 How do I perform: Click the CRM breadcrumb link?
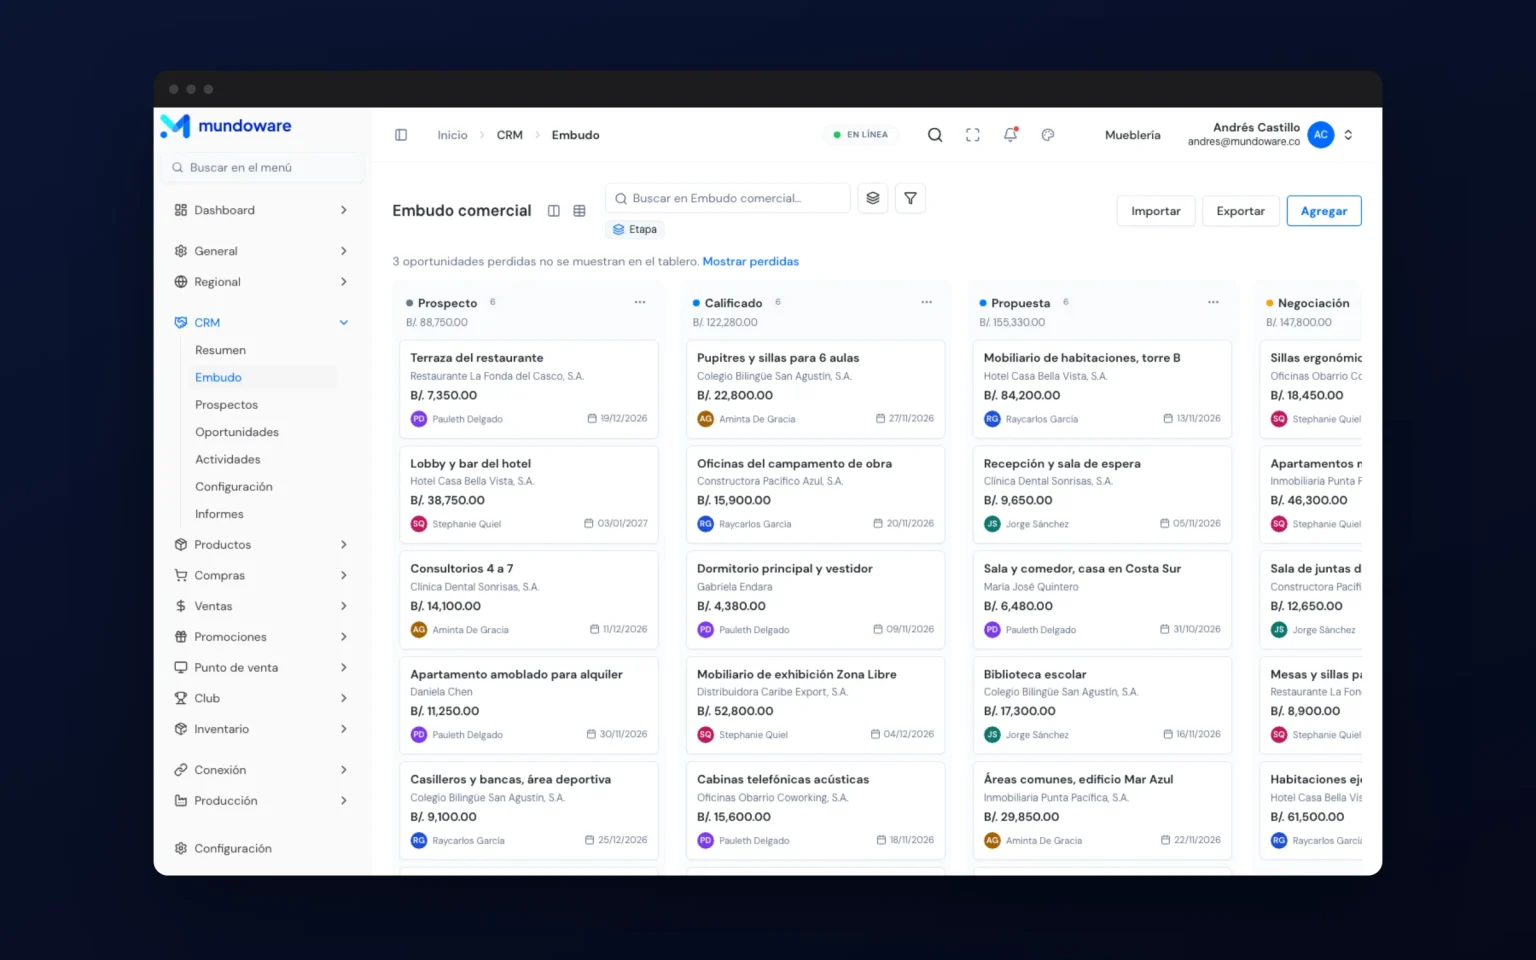pos(510,135)
